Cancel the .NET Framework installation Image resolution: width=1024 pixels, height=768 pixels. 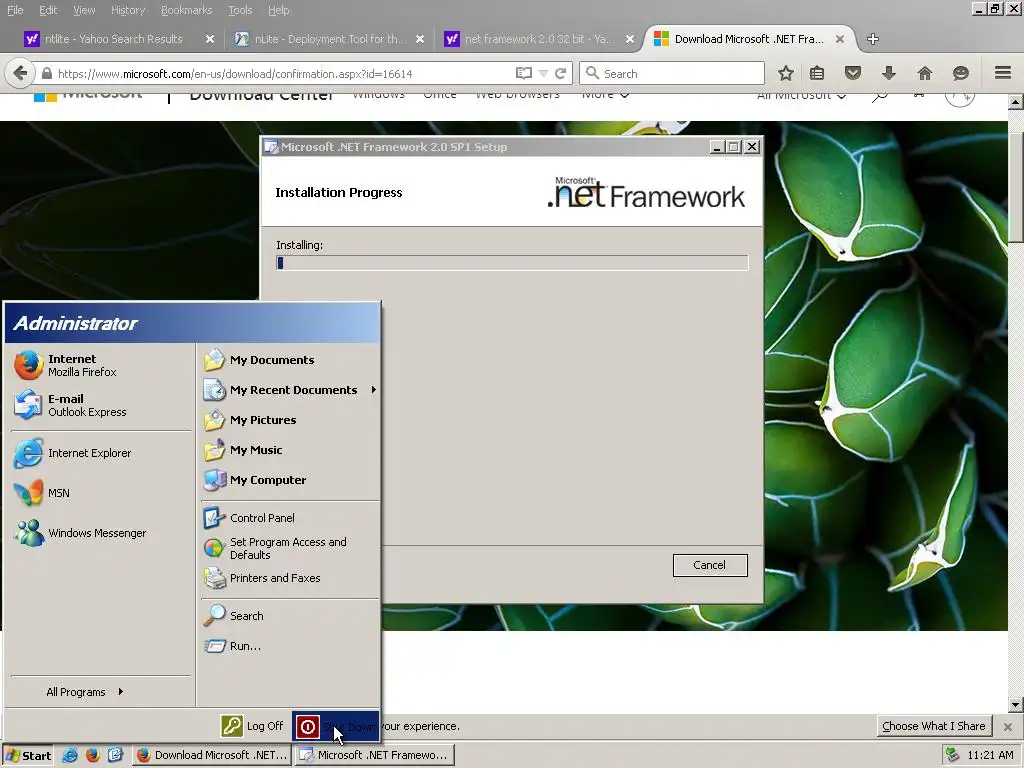(x=710, y=565)
